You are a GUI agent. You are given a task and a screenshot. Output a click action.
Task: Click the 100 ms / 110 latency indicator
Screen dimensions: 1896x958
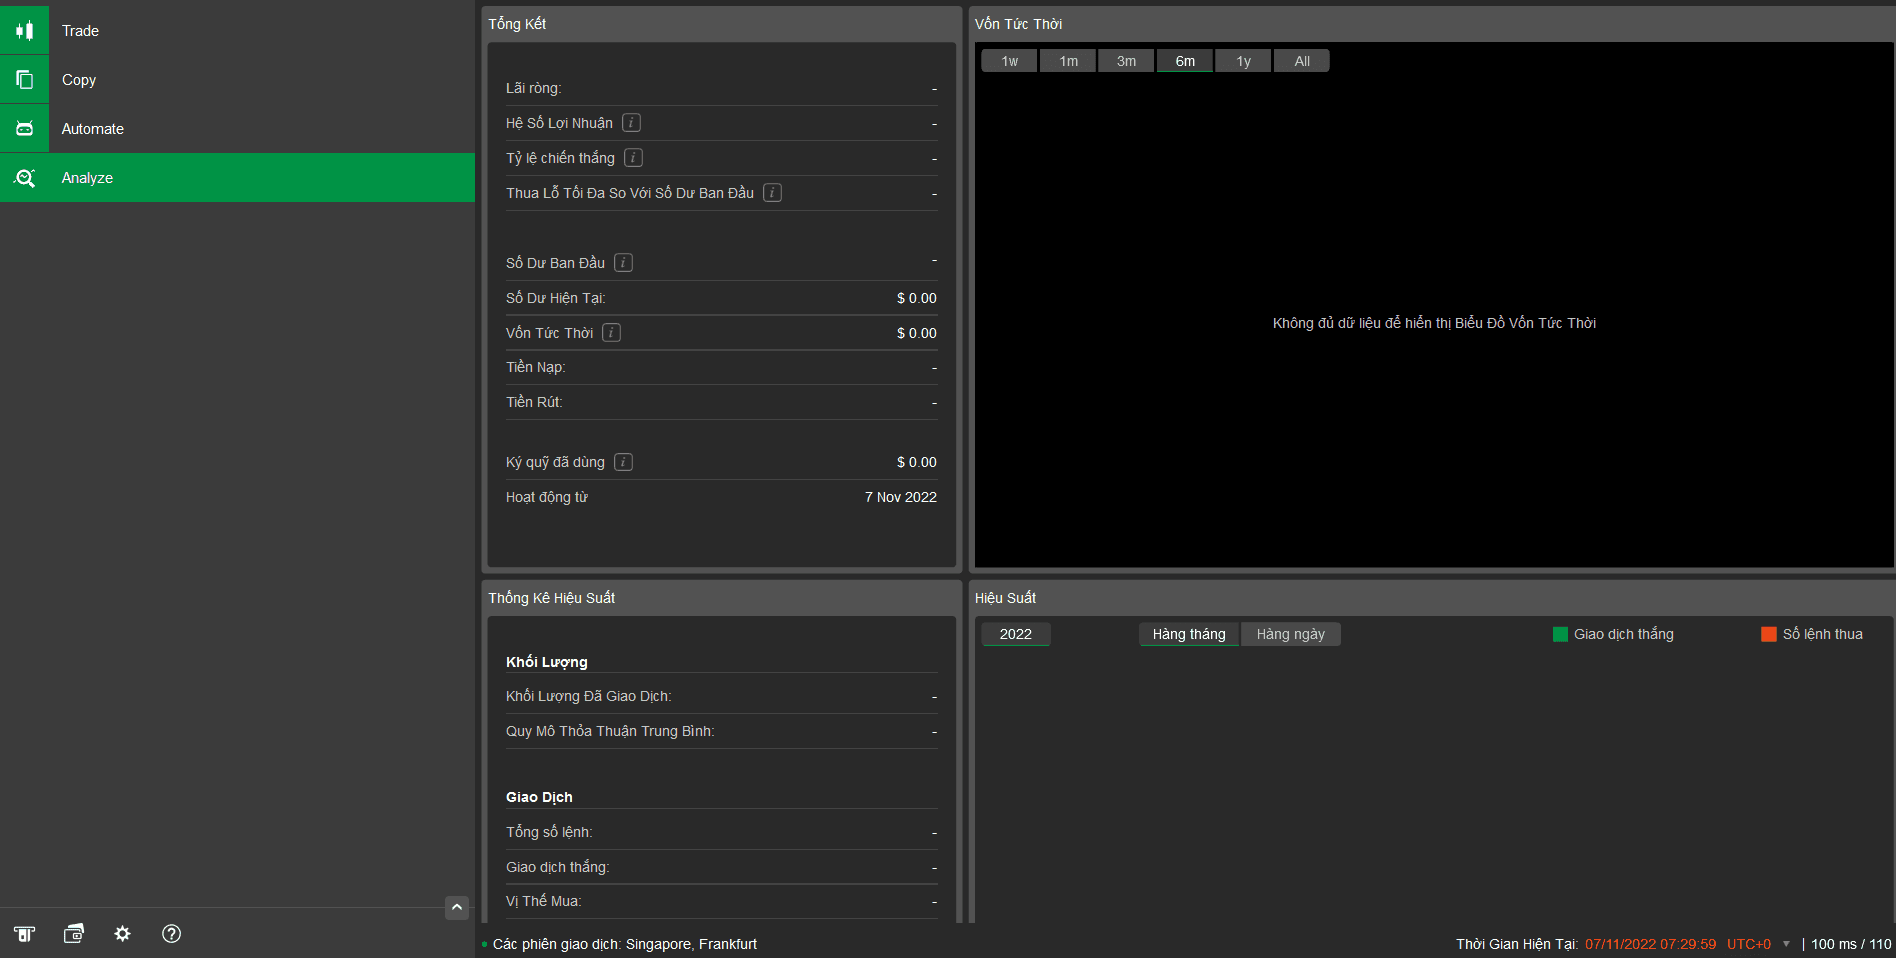[x=1851, y=944]
